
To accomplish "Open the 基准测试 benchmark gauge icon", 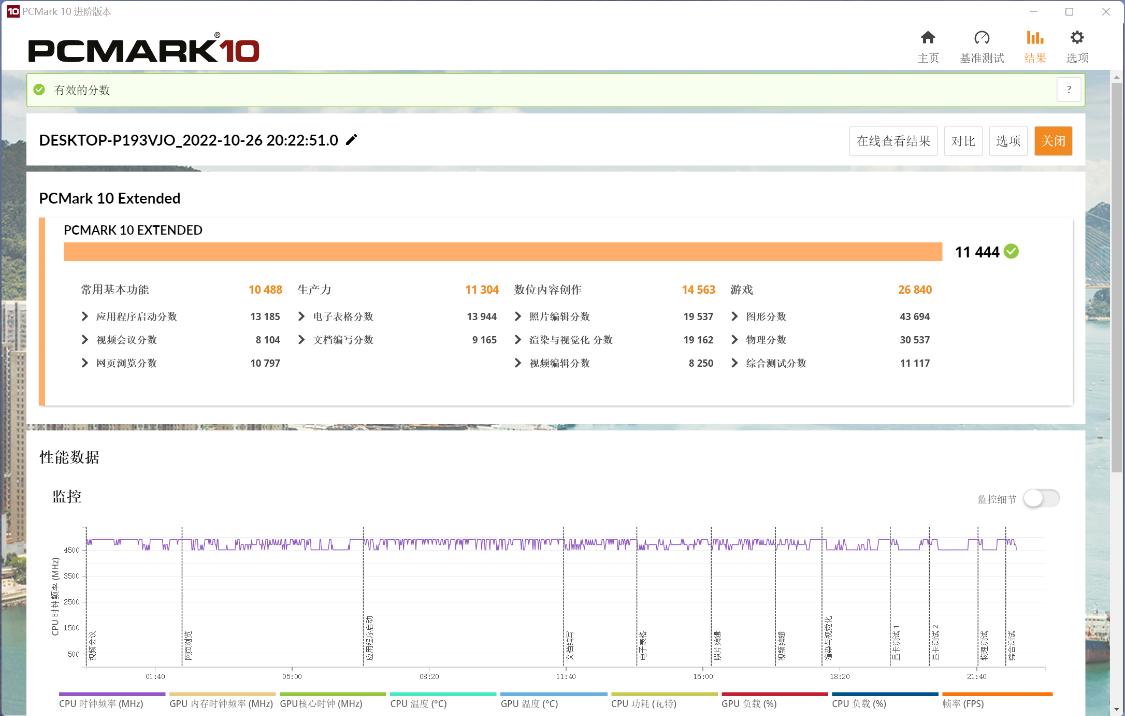I will pyautogui.click(x=981, y=38).
